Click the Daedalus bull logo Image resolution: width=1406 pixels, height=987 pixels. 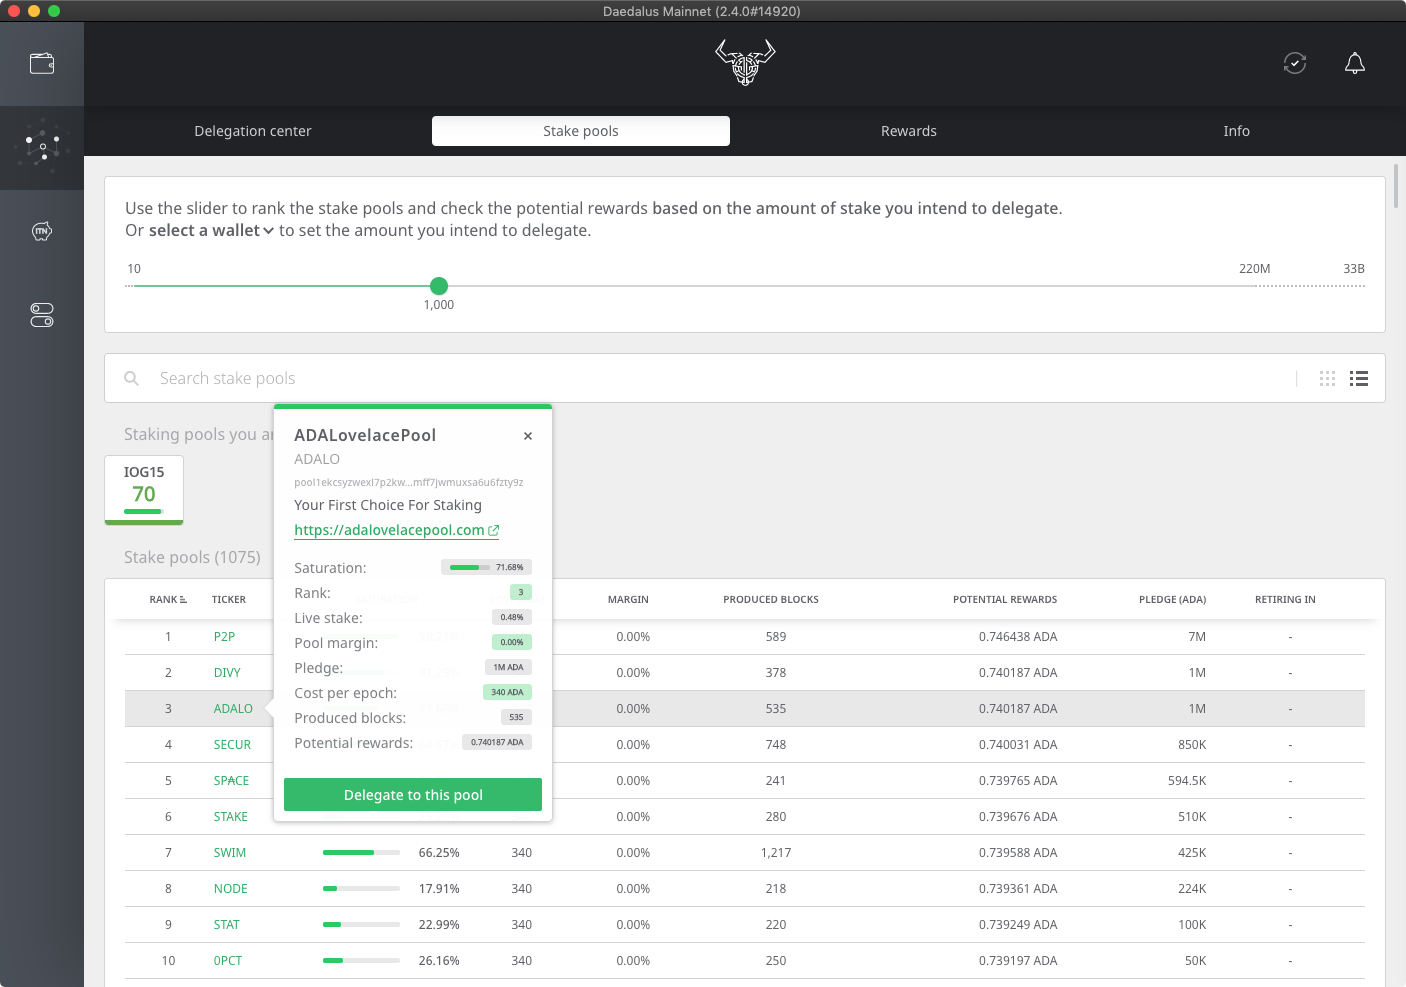[745, 62]
